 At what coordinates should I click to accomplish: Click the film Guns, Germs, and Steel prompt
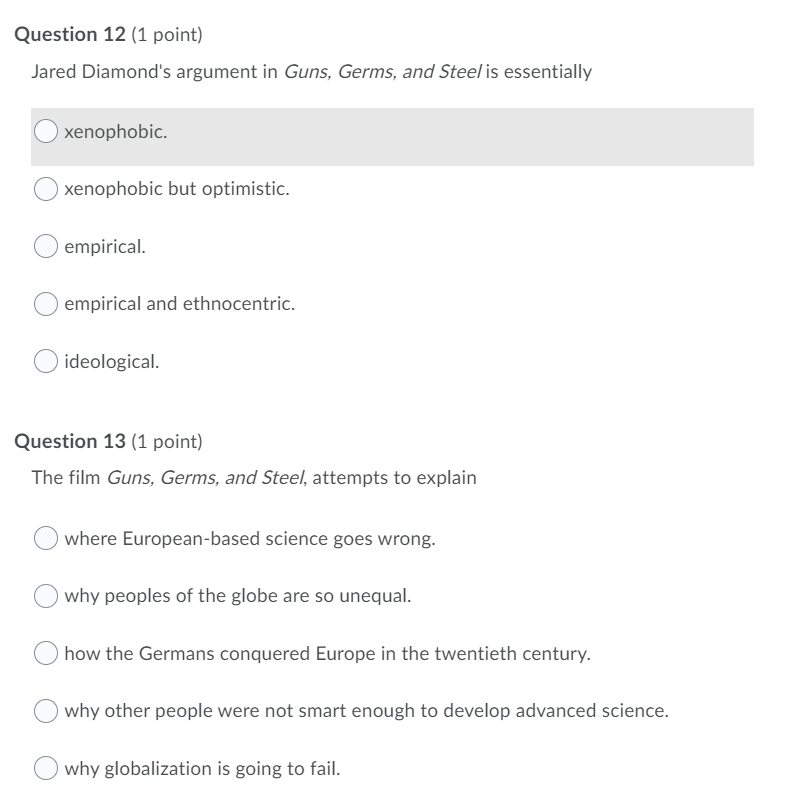(254, 478)
